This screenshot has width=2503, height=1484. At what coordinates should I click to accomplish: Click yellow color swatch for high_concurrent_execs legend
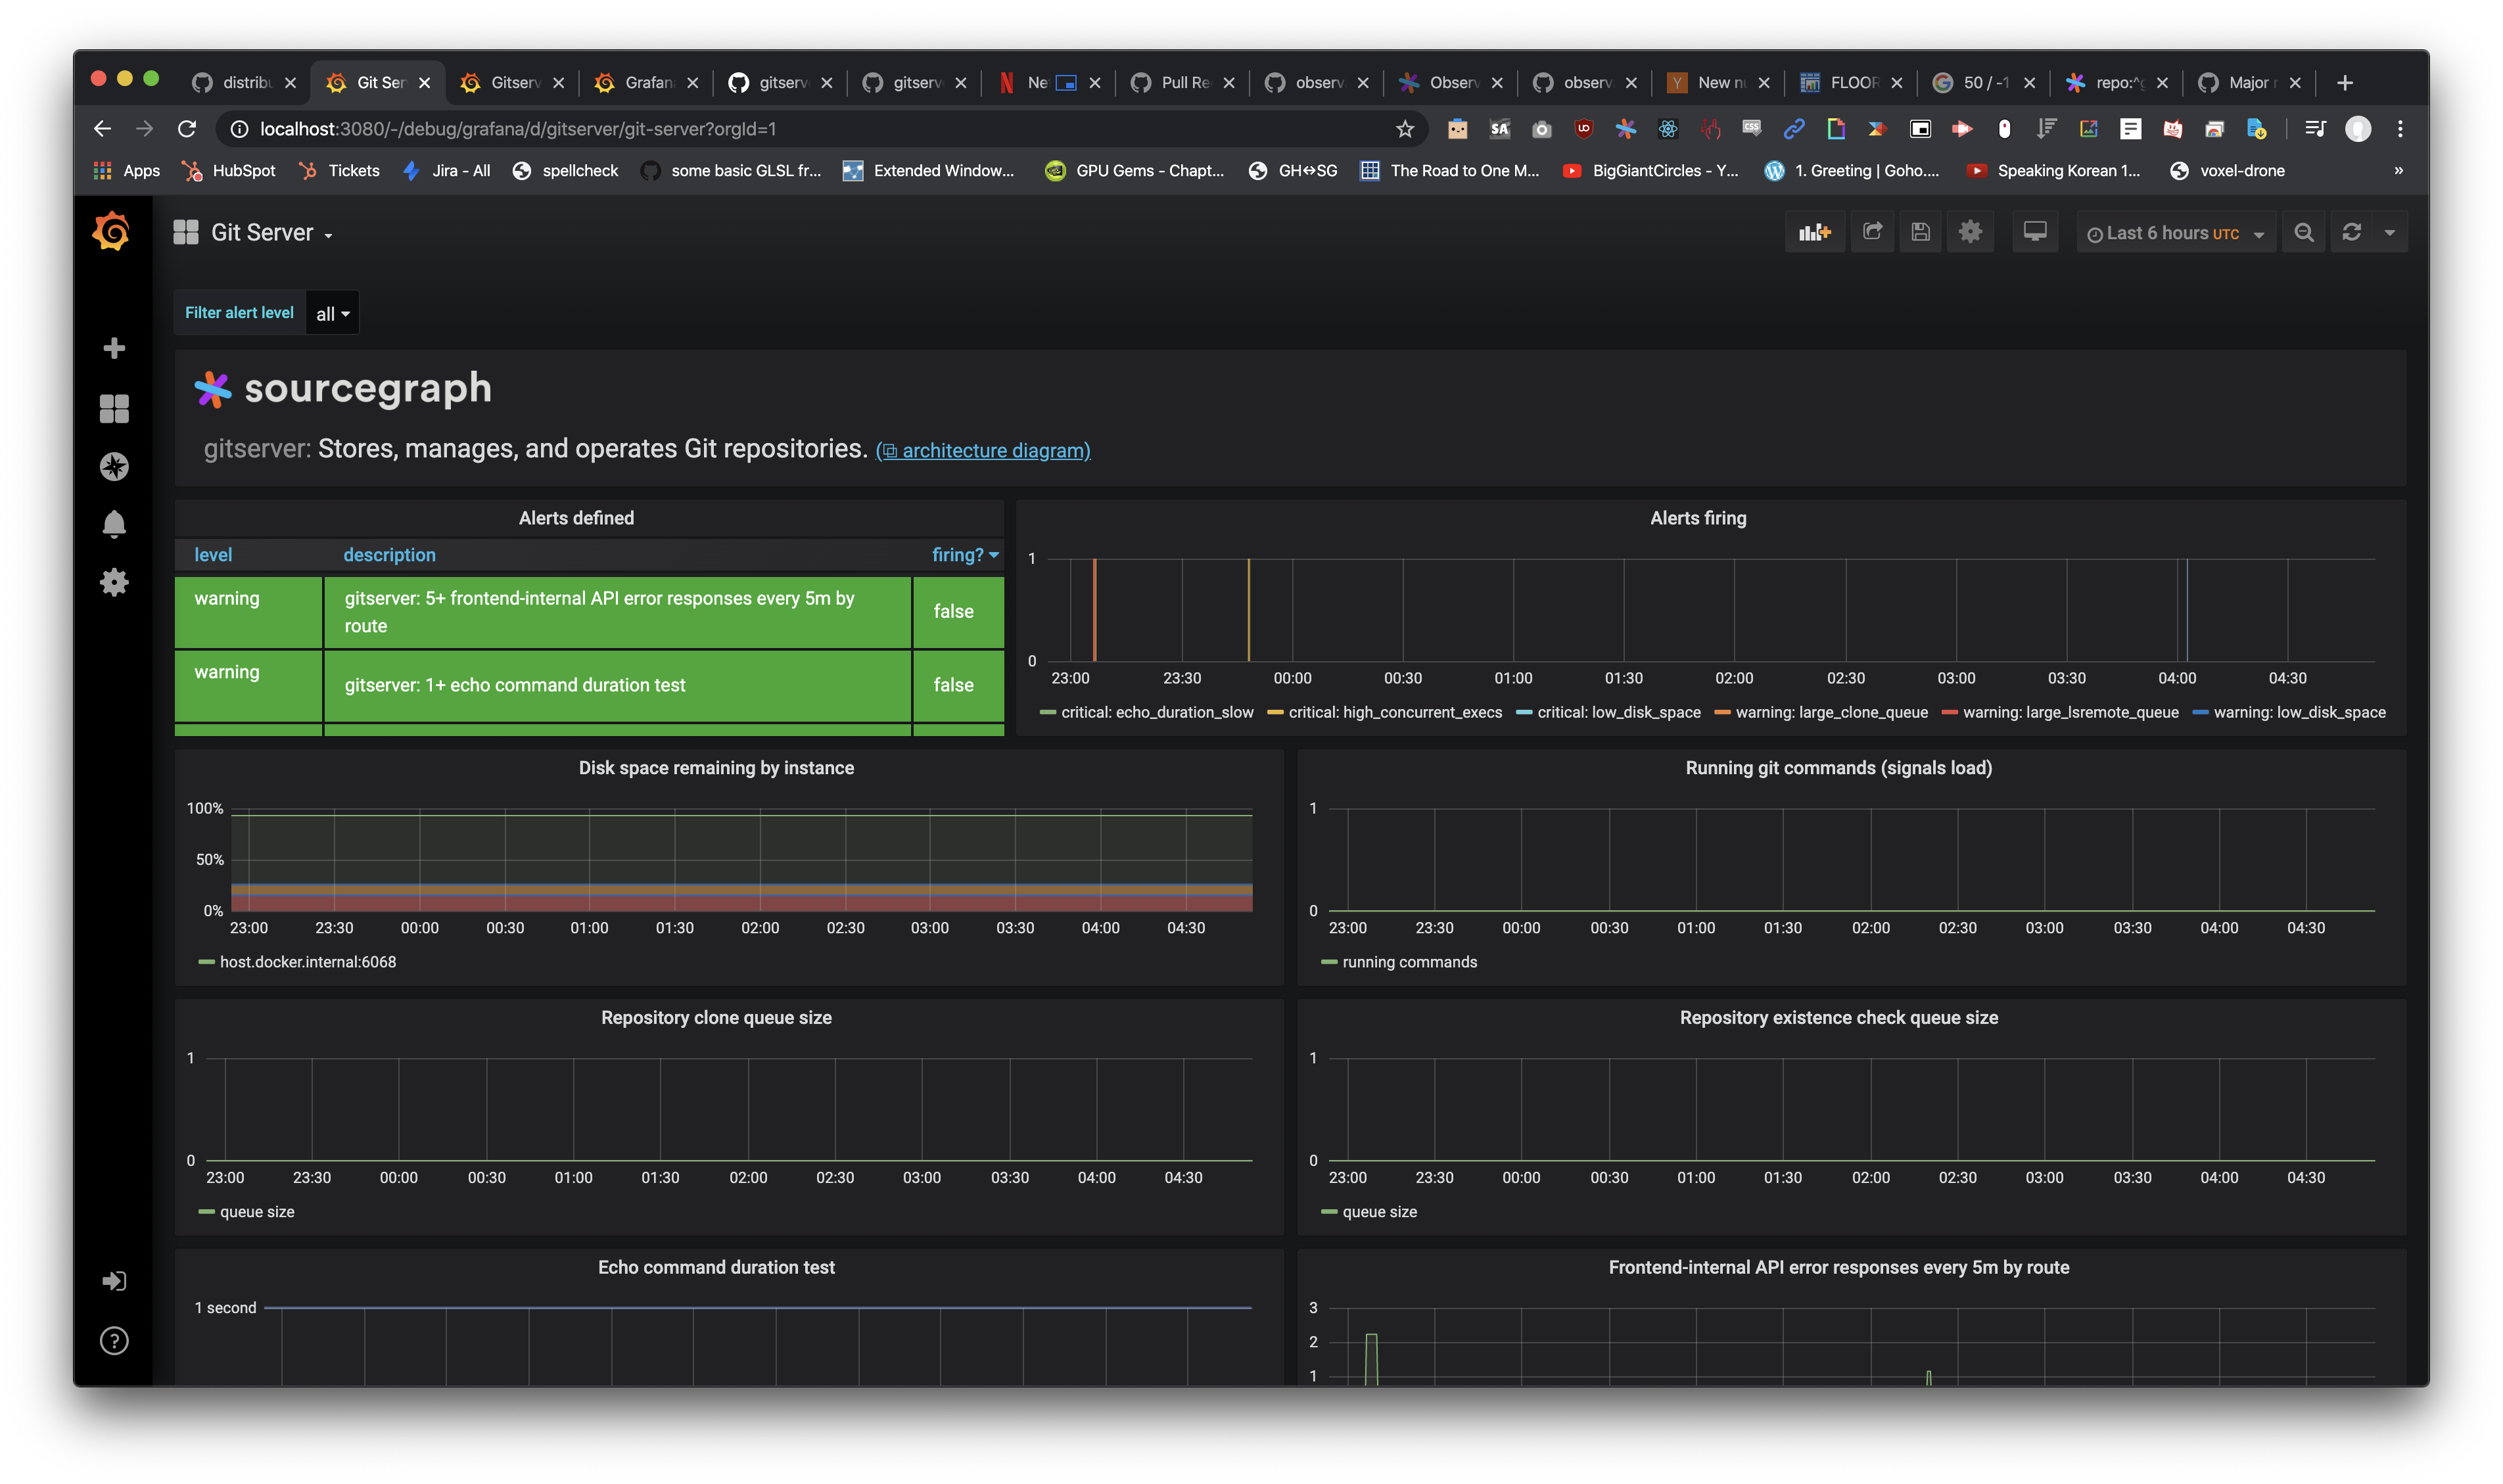[1275, 713]
